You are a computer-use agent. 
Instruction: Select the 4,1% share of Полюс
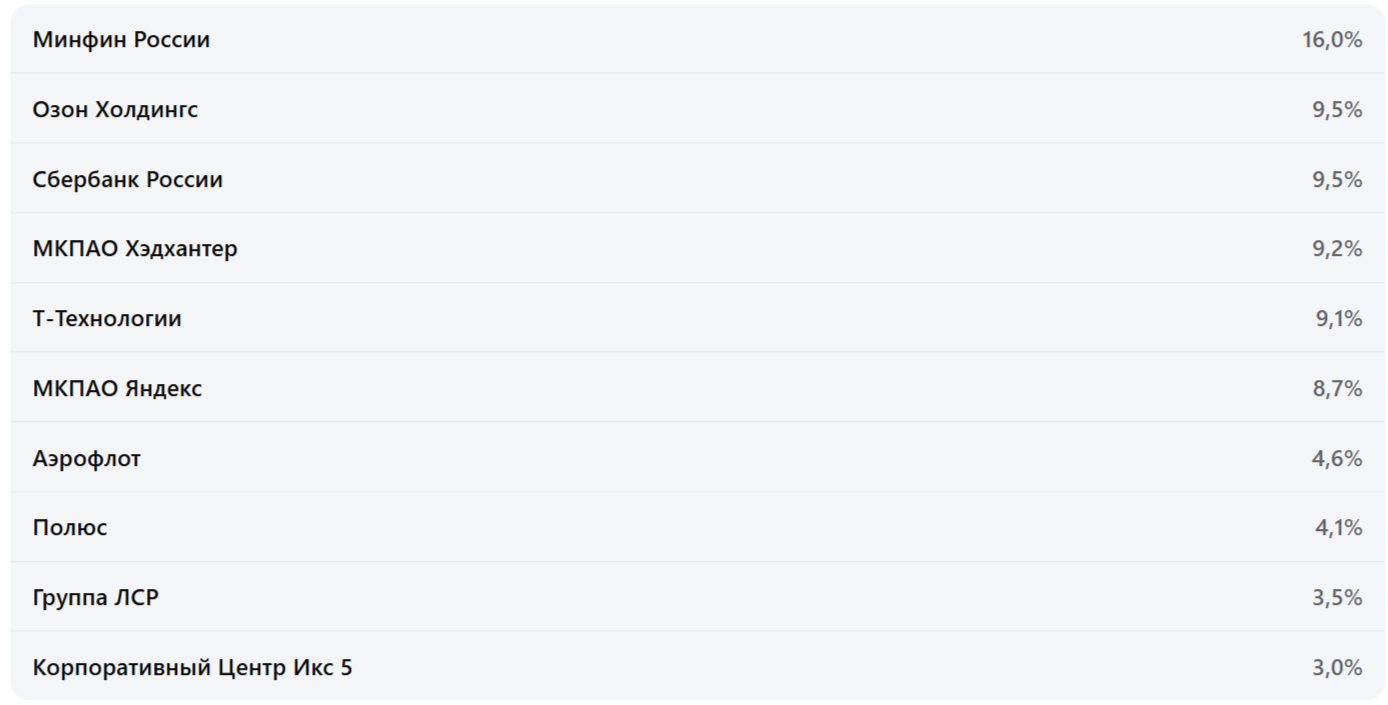tap(1338, 528)
